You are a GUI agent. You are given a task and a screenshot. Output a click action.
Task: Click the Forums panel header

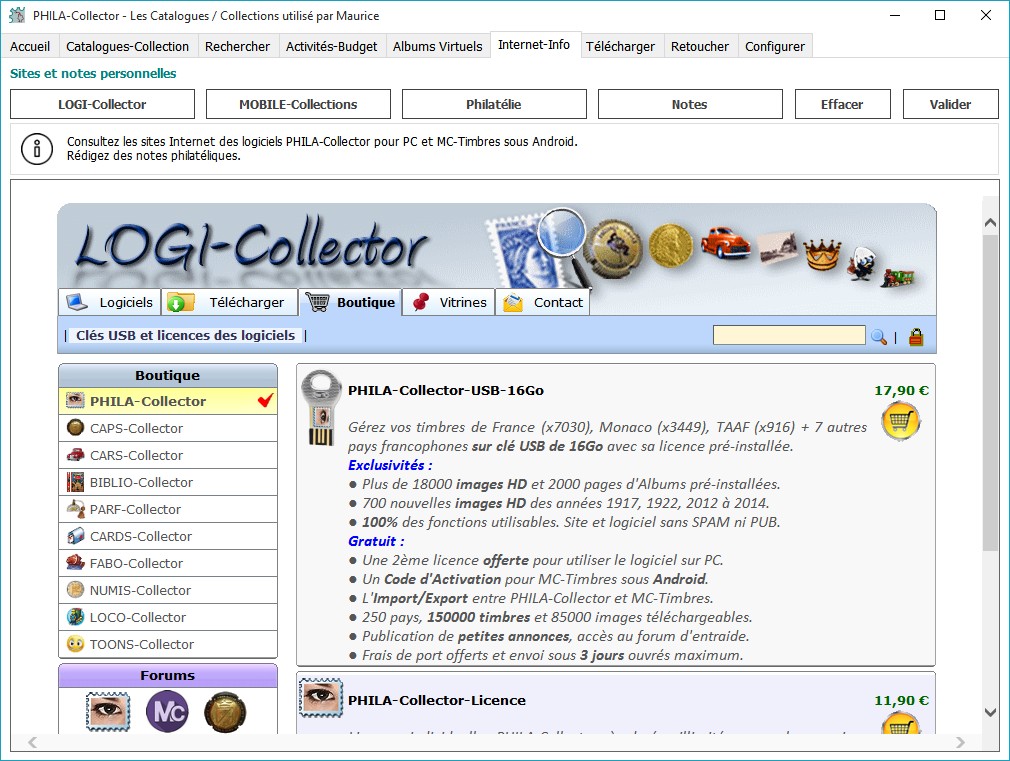[x=167, y=675]
